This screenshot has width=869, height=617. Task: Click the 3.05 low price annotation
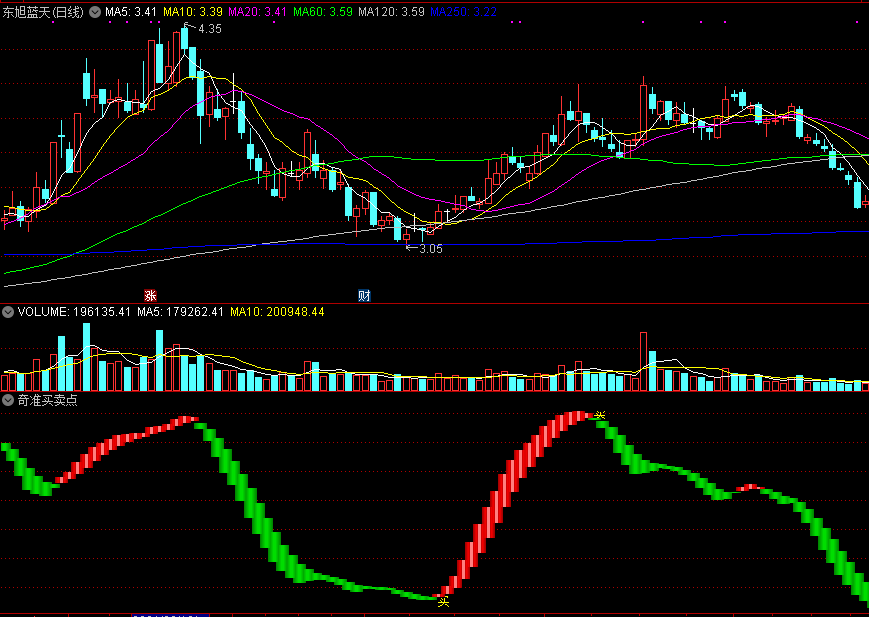point(431,249)
